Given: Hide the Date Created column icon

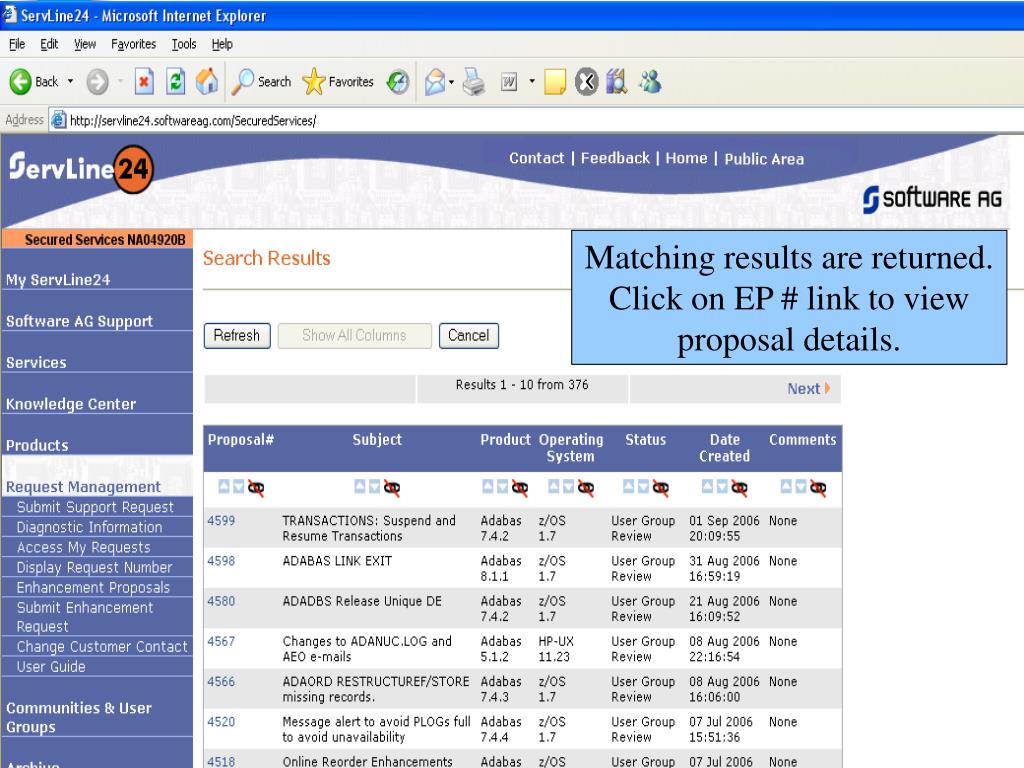Looking at the screenshot, I should [x=739, y=487].
